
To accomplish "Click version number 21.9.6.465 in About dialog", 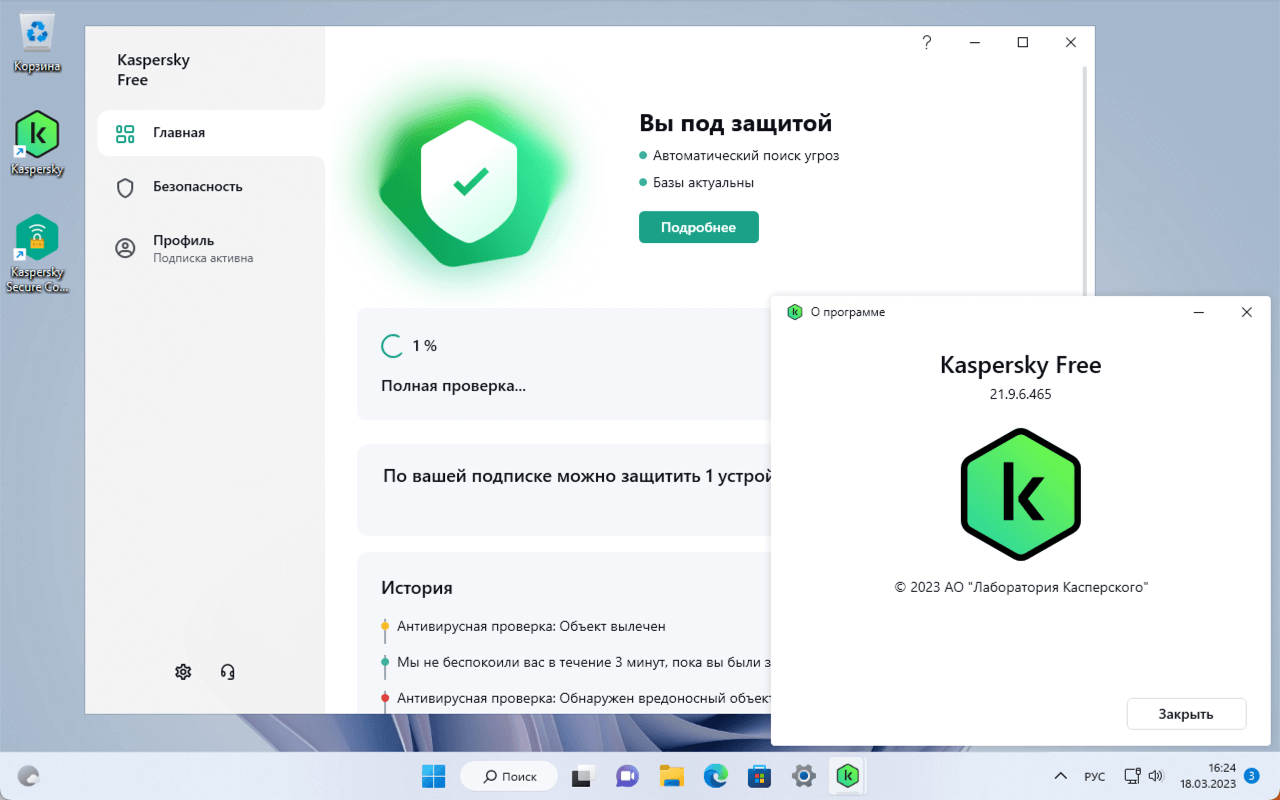I will tap(1021, 394).
